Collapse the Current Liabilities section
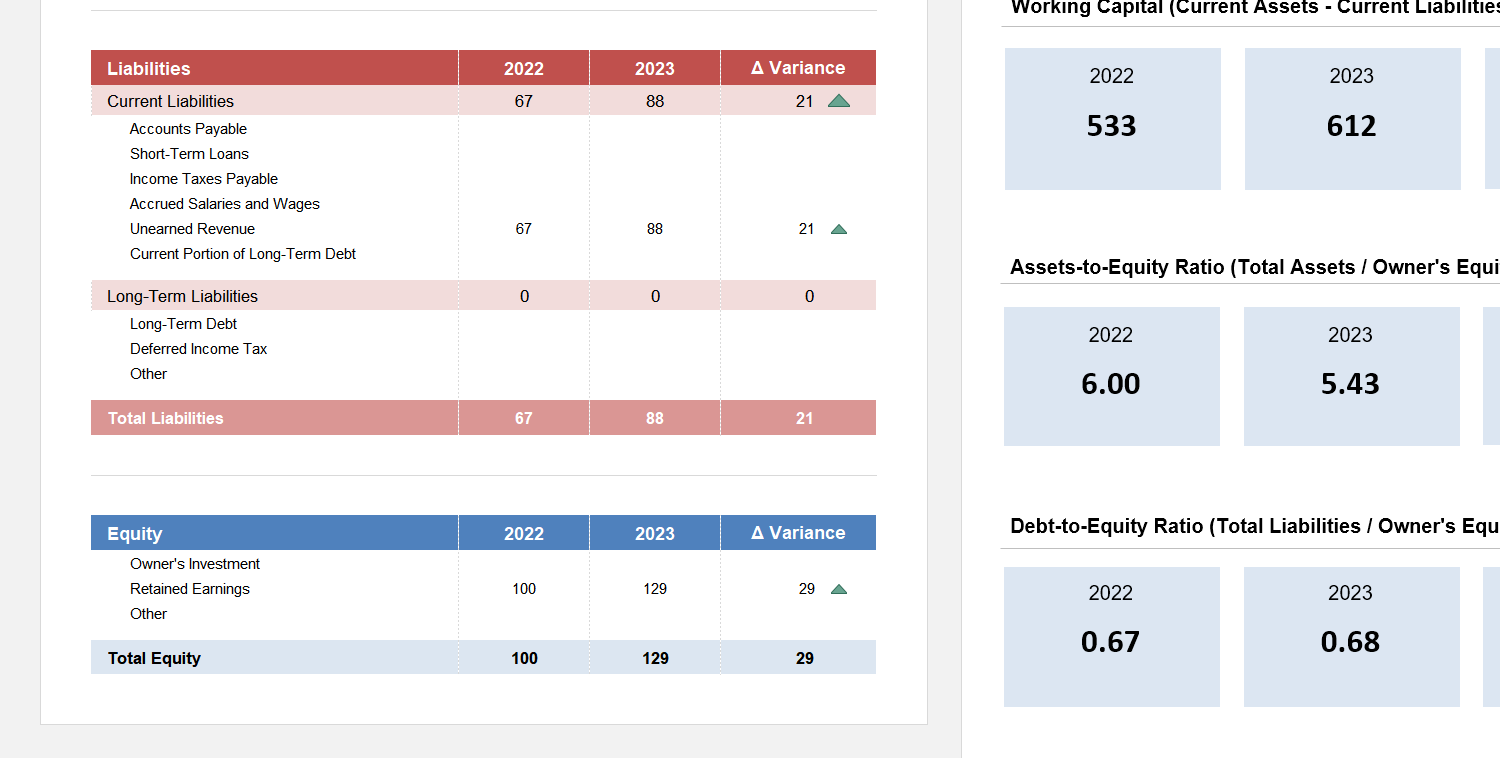This screenshot has width=1500, height=758. [x=170, y=101]
